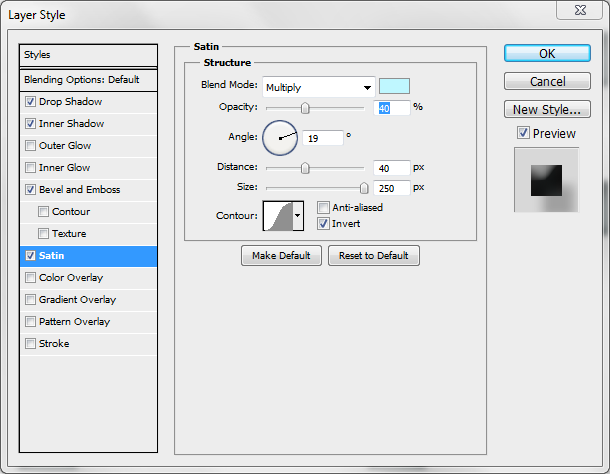Open the Stroke settings row
610x474 pixels.
point(88,344)
